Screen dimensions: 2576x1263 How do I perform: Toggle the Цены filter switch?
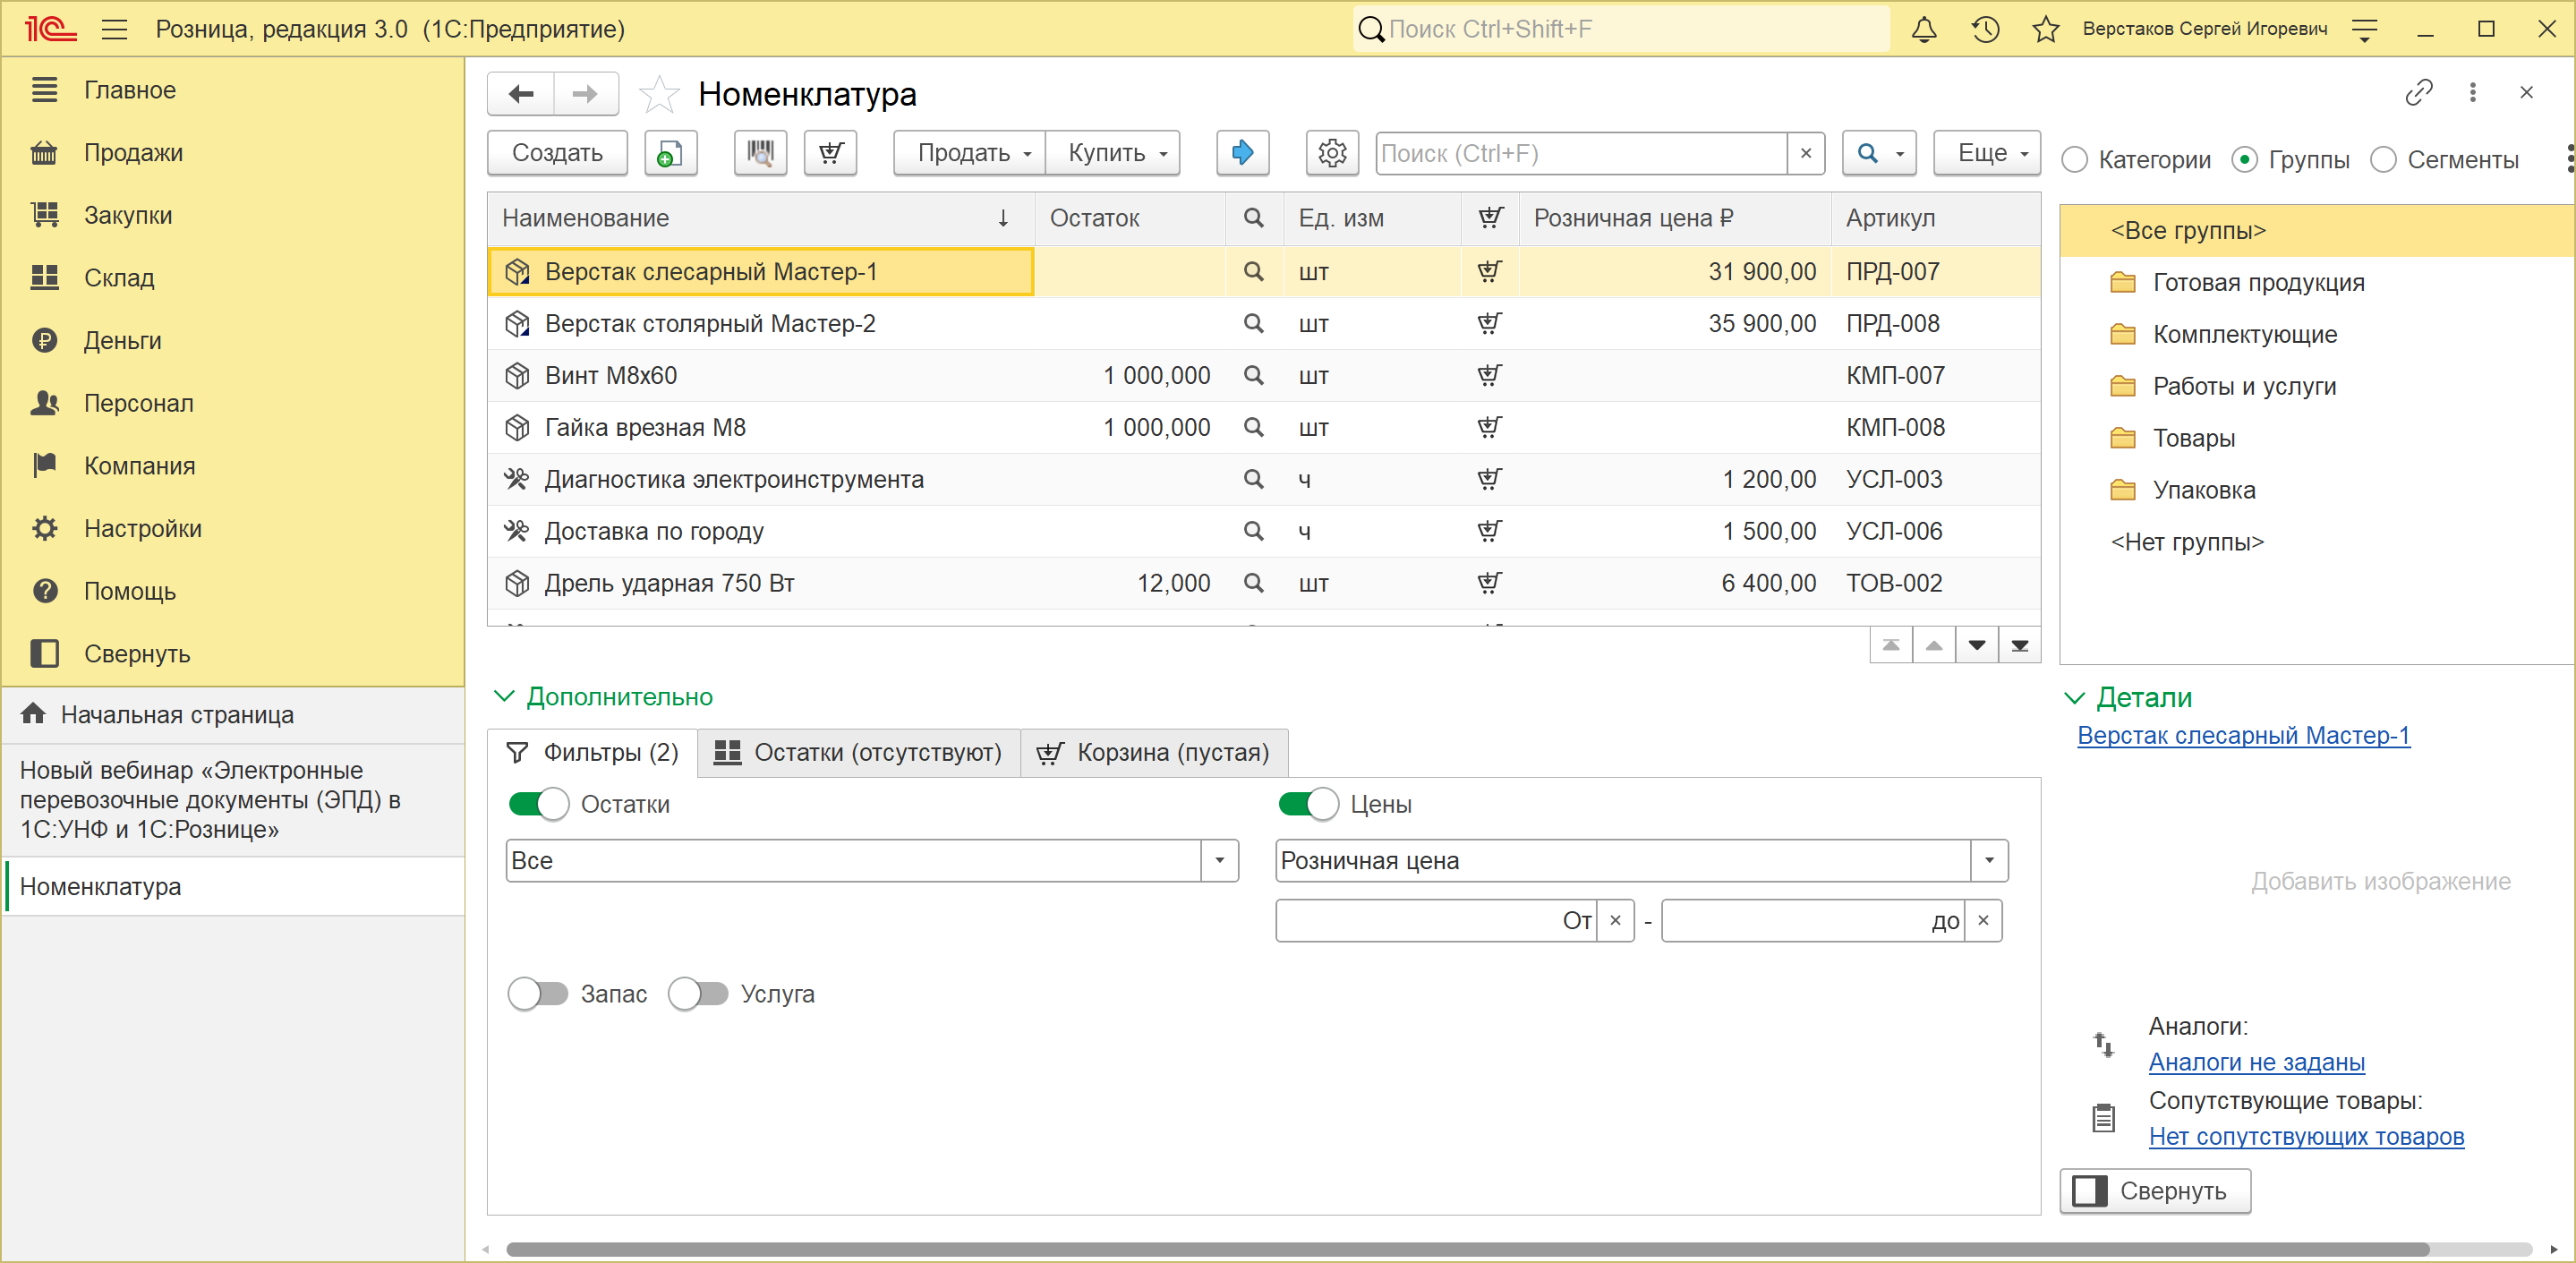coord(1308,804)
